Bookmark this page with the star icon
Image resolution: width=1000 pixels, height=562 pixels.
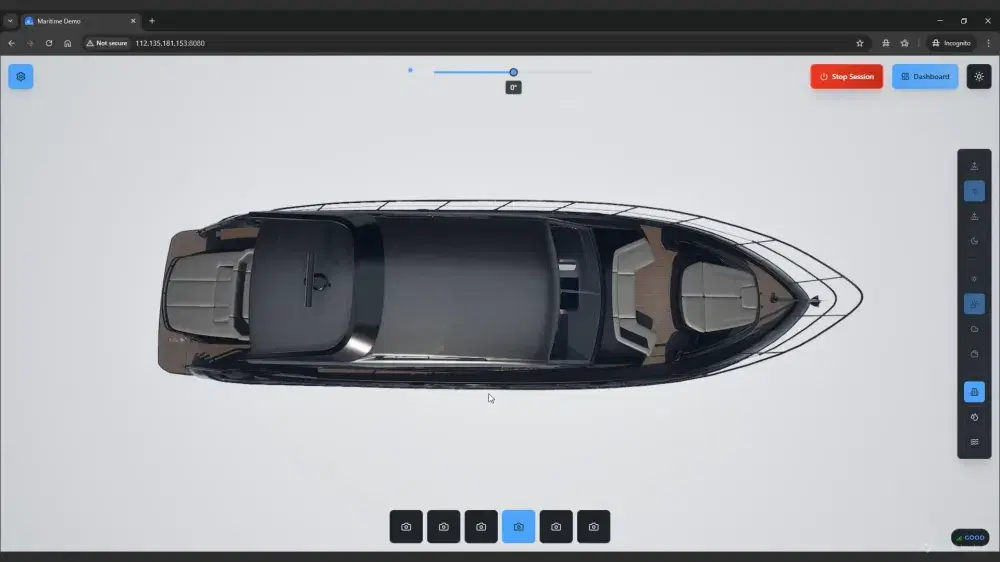click(x=860, y=43)
